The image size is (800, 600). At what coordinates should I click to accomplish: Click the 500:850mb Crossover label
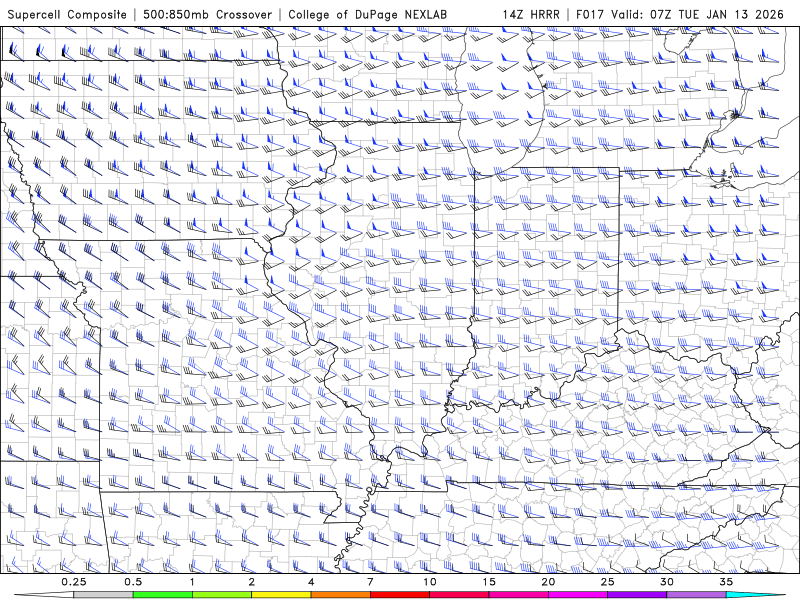[x=207, y=14]
